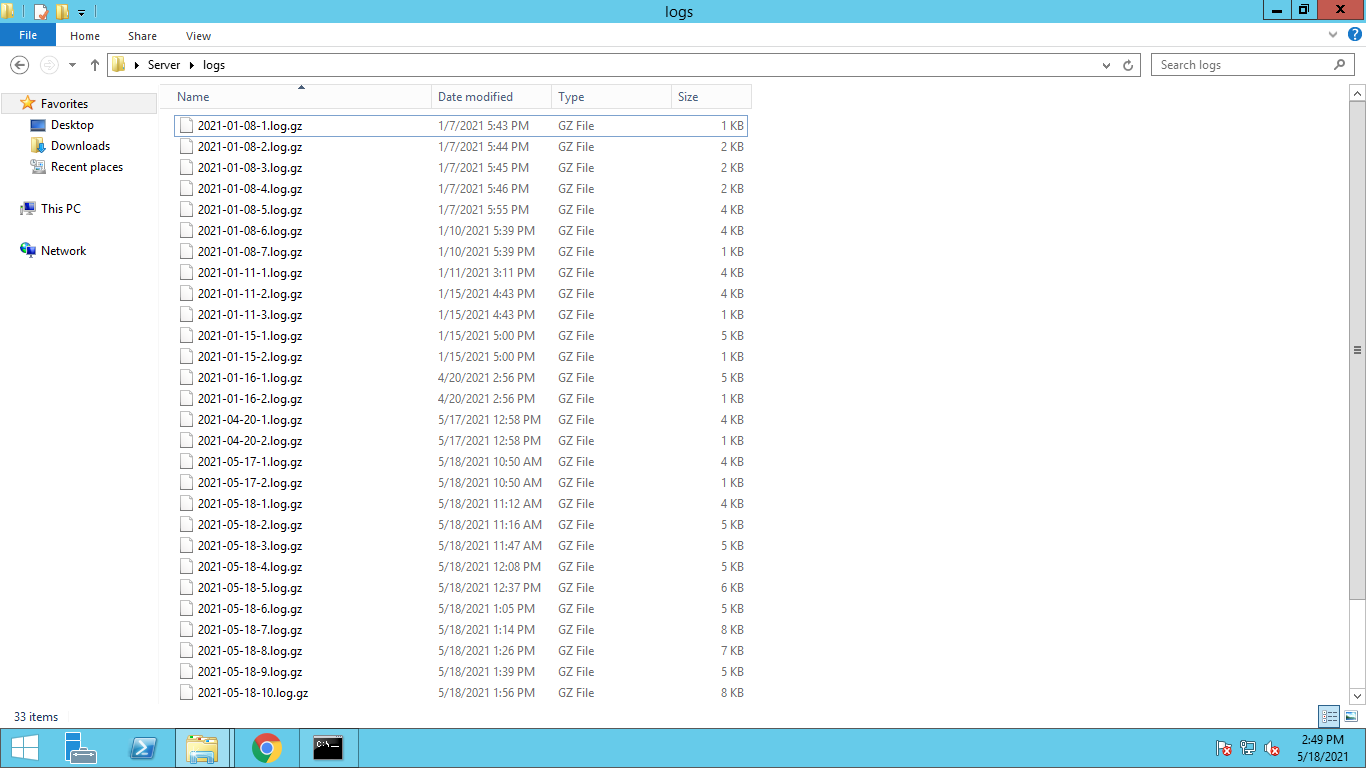The width and height of the screenshot is (1366, 768).
Task: Launch Windows PowerShell from the taskbar
Action: click(143, 748)
